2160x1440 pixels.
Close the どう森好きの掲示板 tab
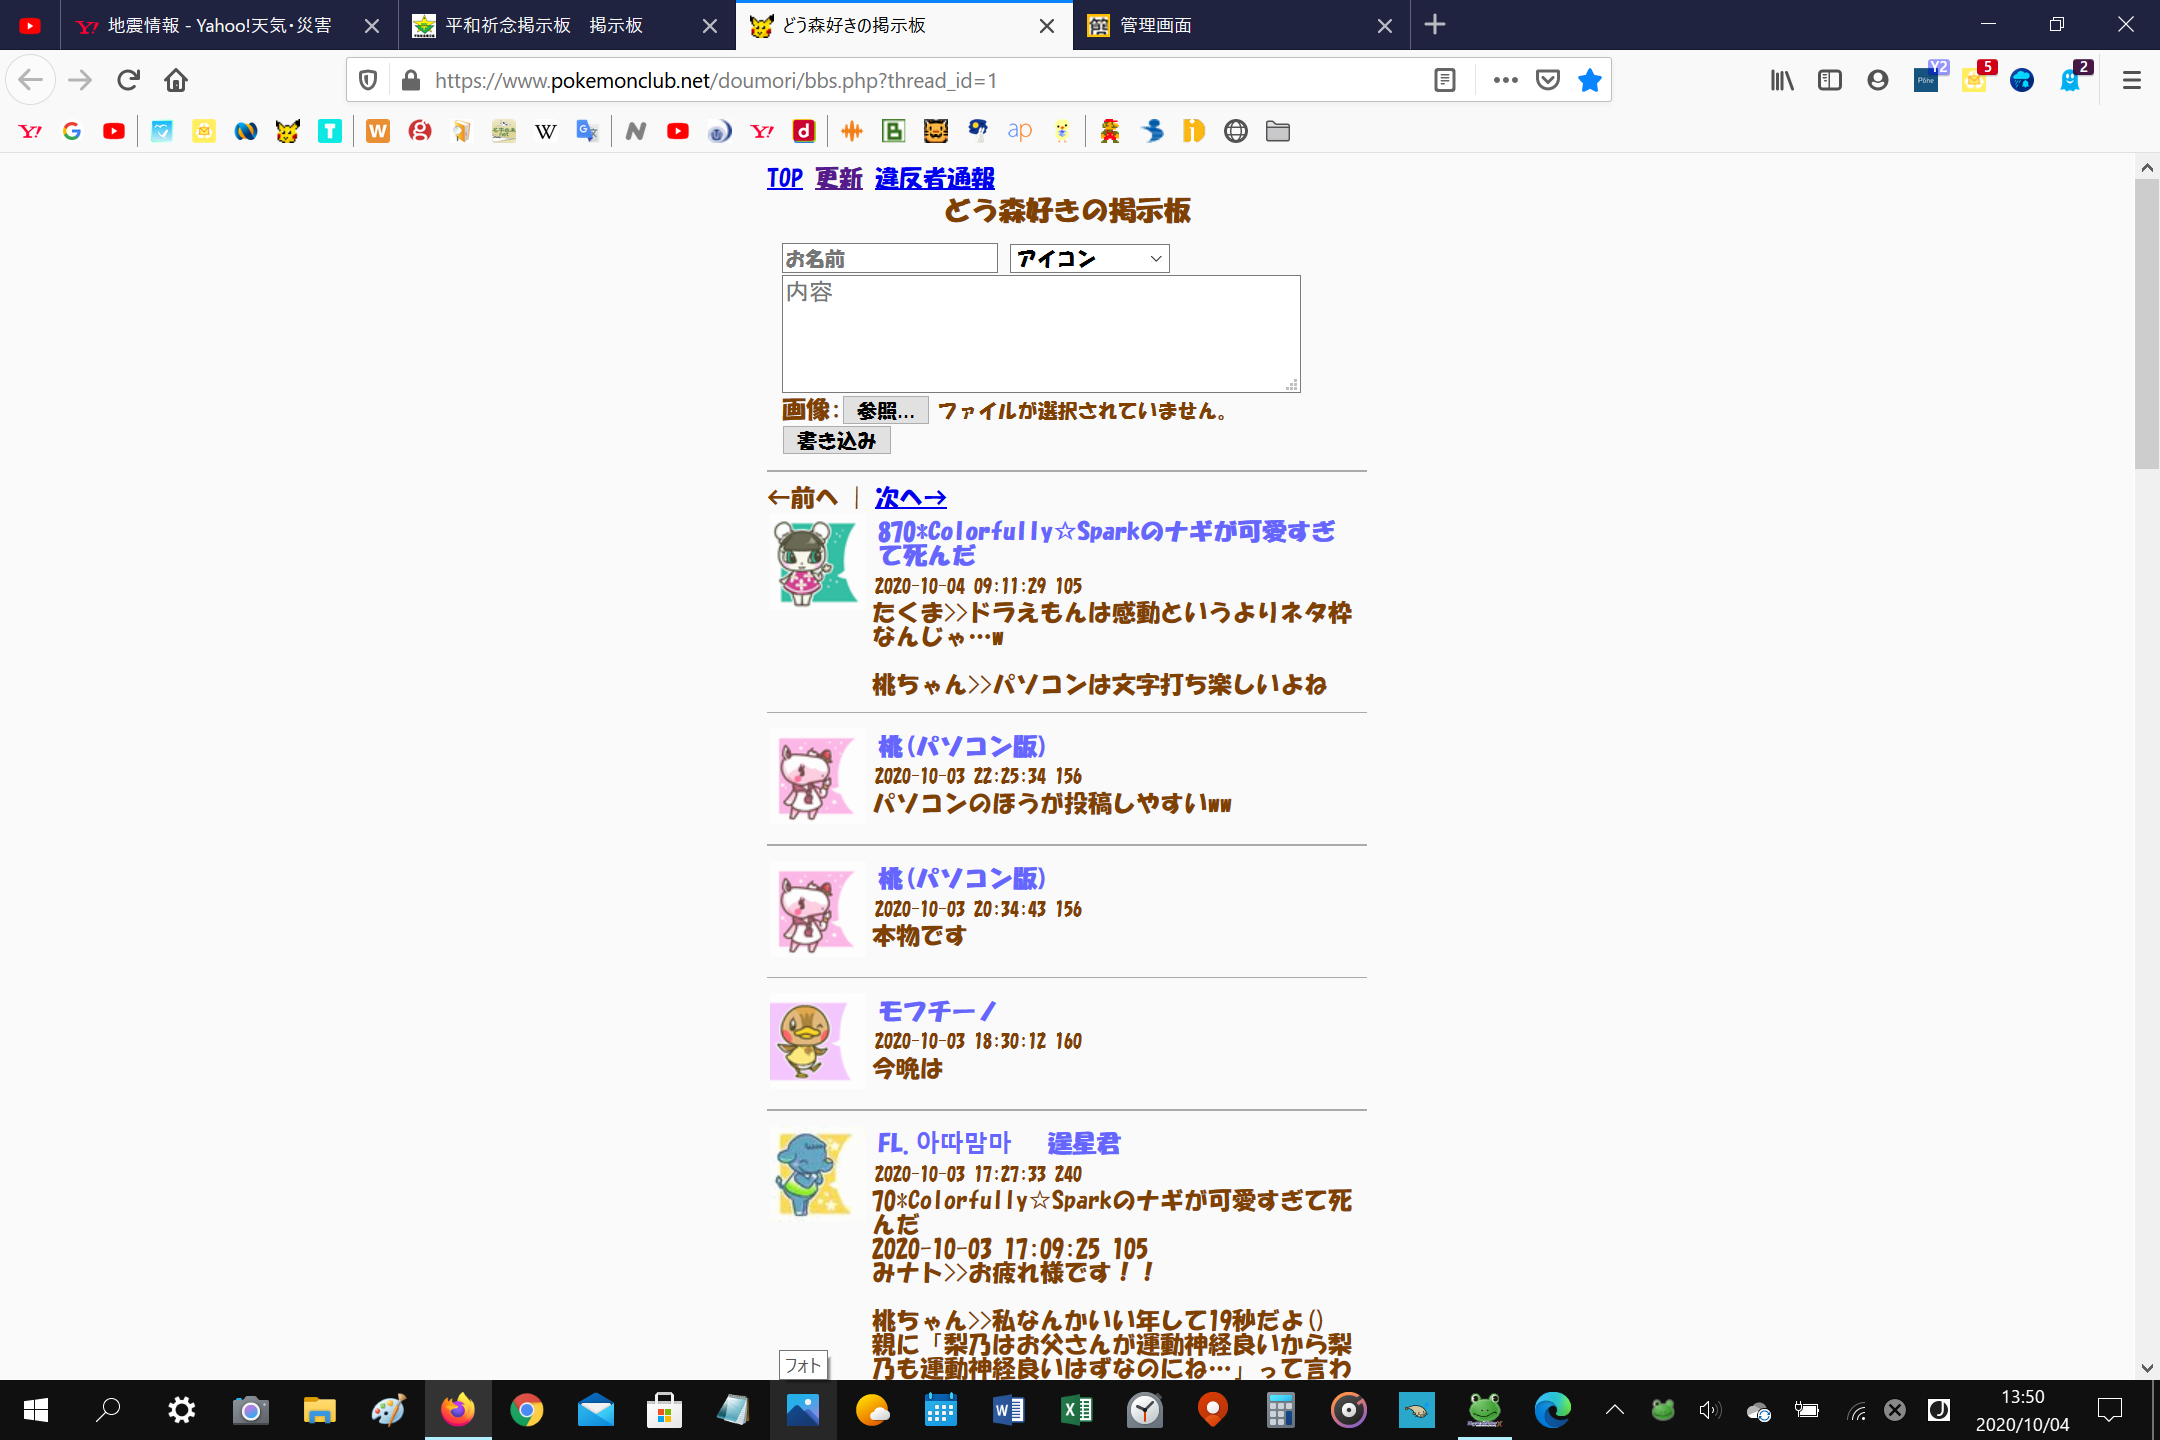(1047, 25)
